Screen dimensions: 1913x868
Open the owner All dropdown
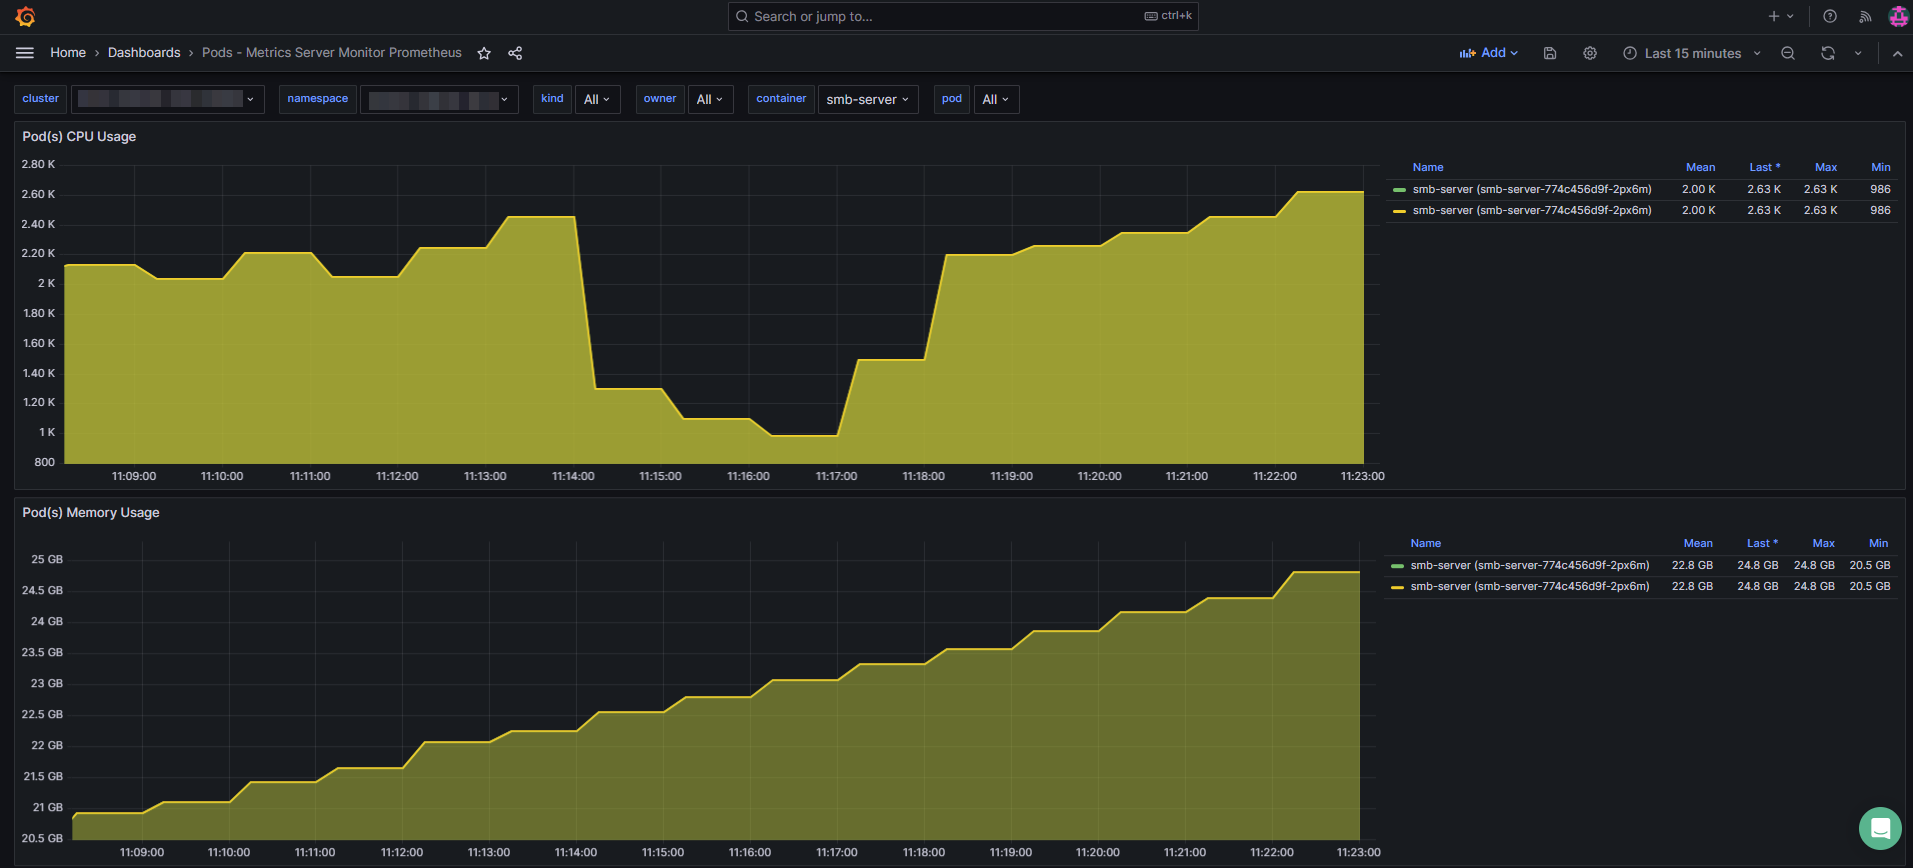coord(710,99)
